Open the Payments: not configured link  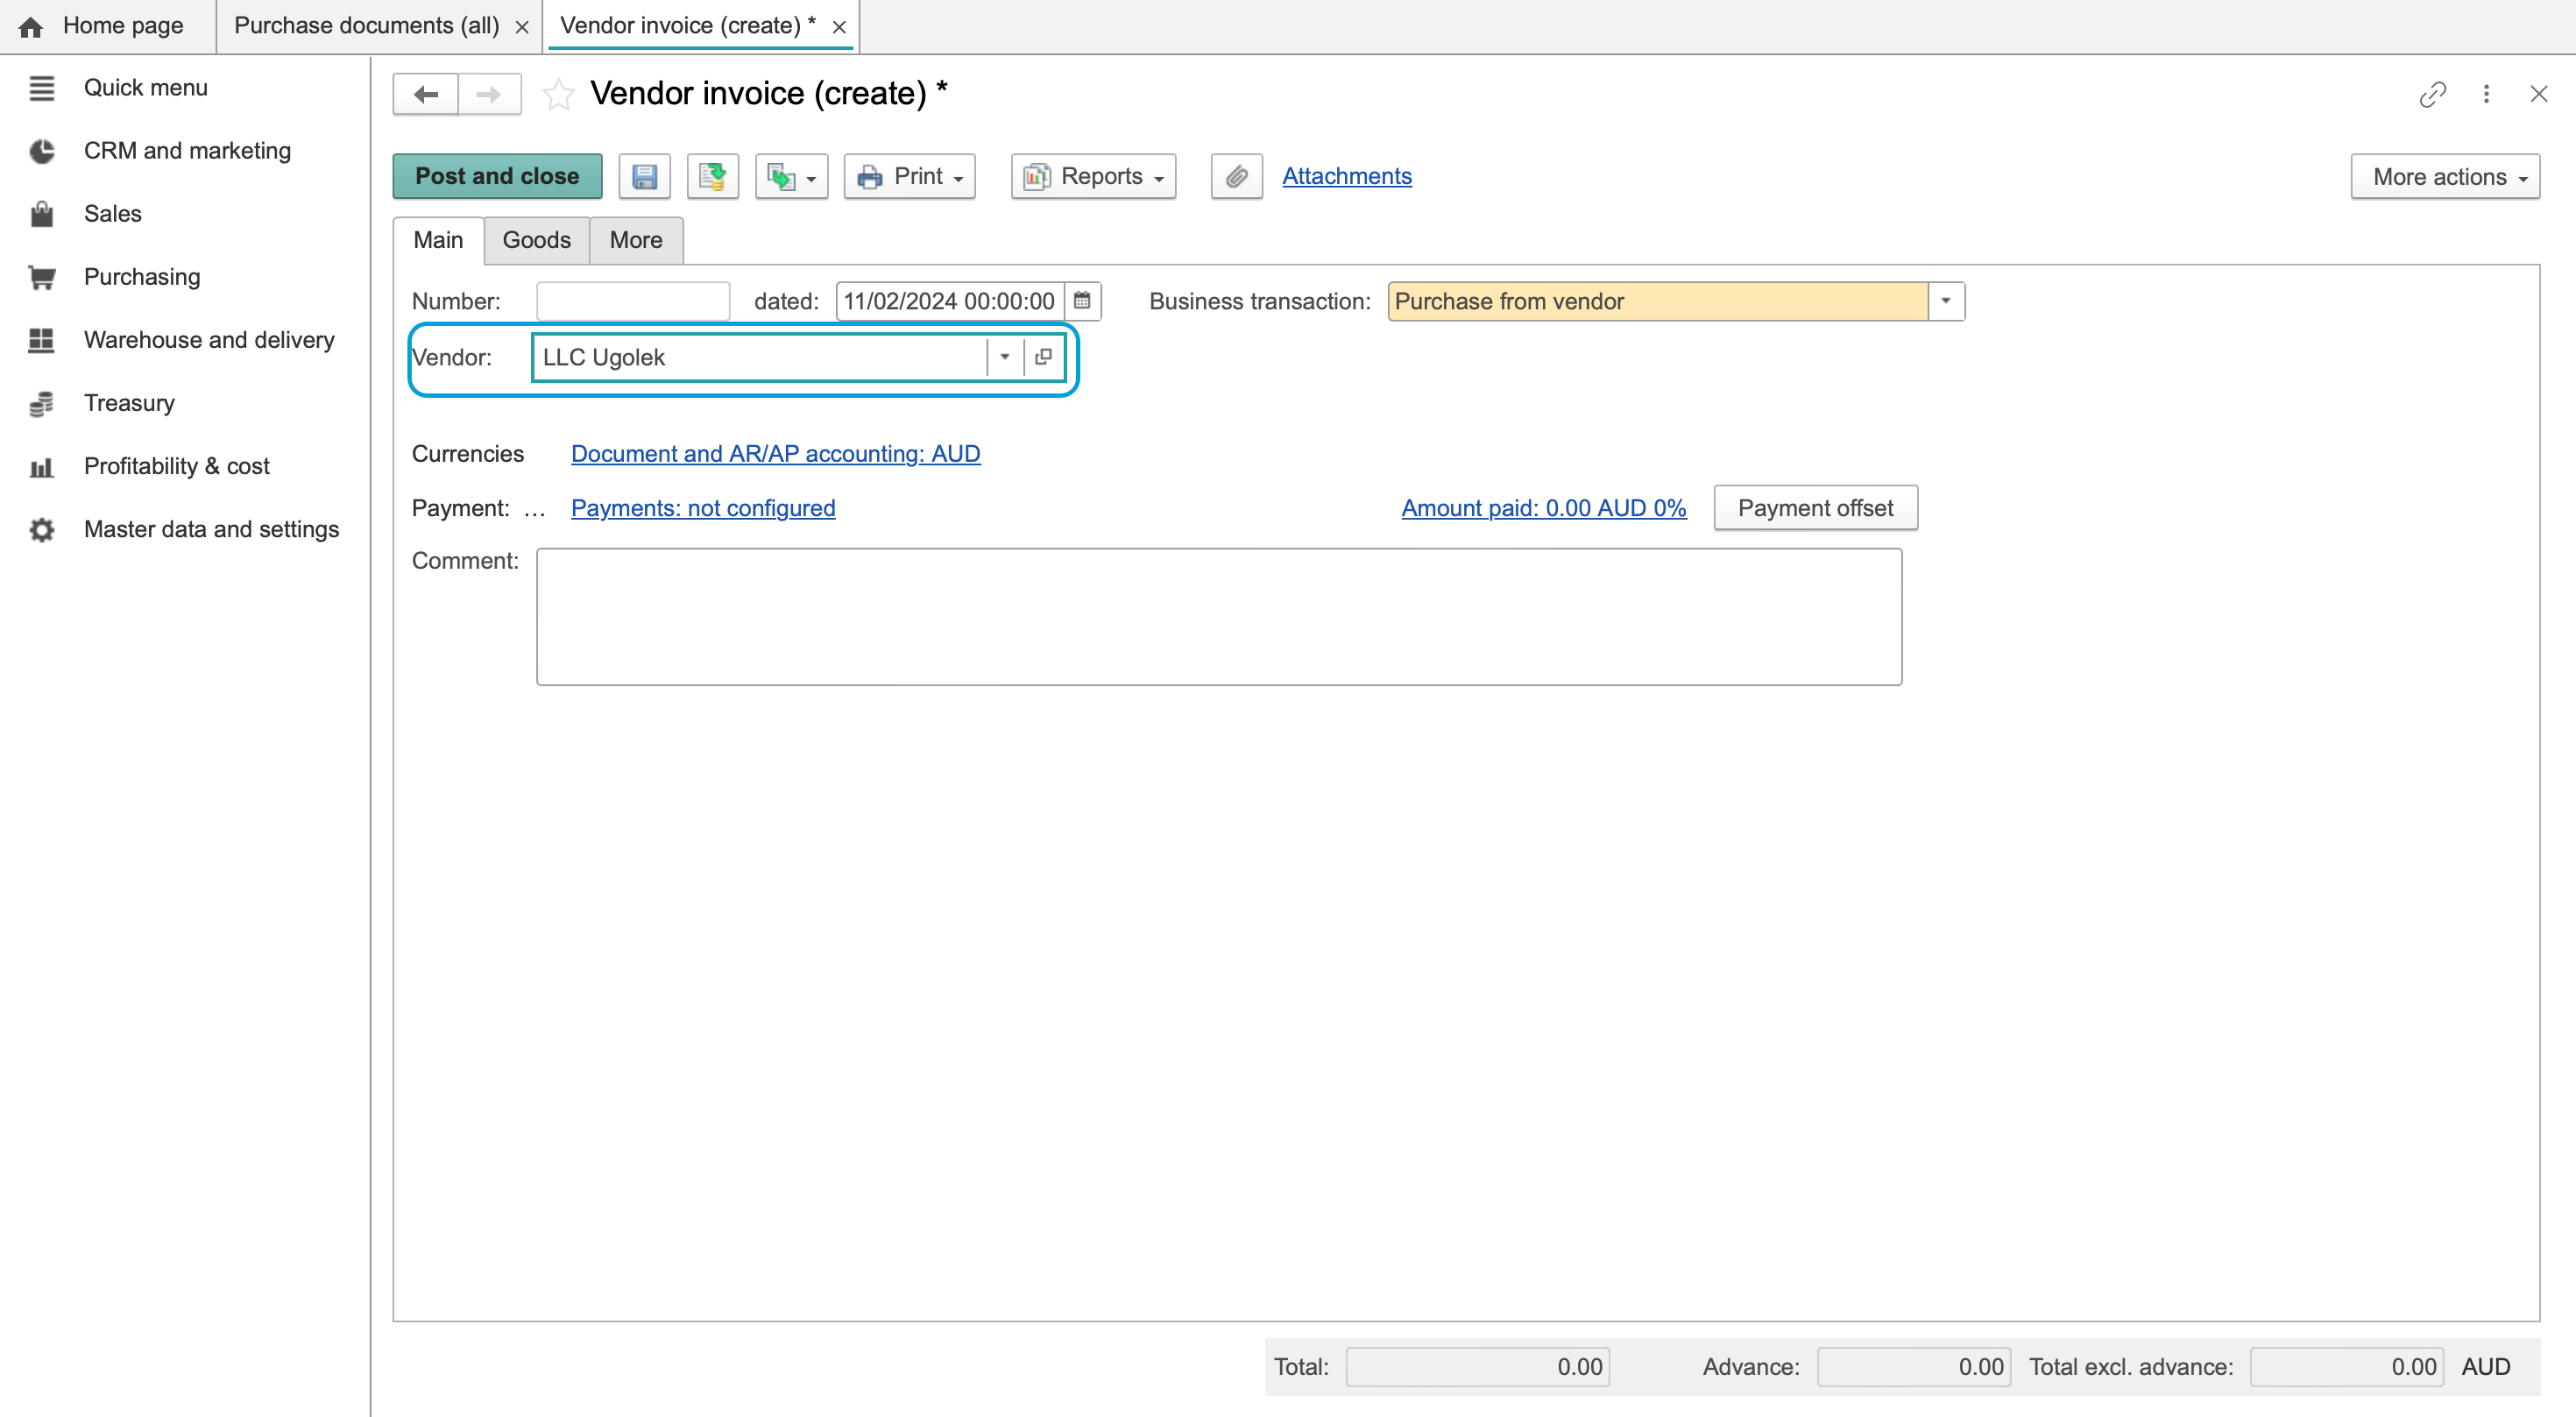click(x=703, y=508)
